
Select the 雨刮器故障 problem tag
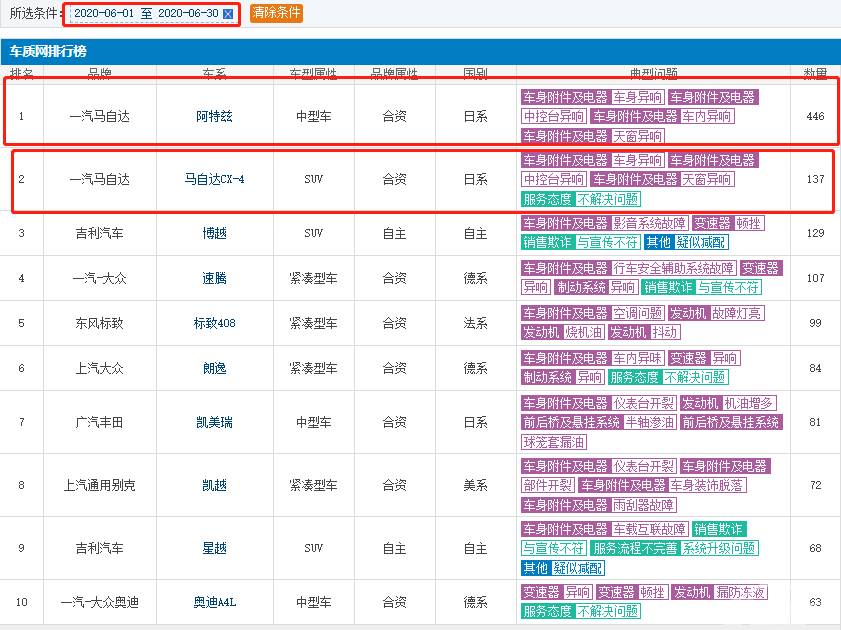tap(643, 505)
